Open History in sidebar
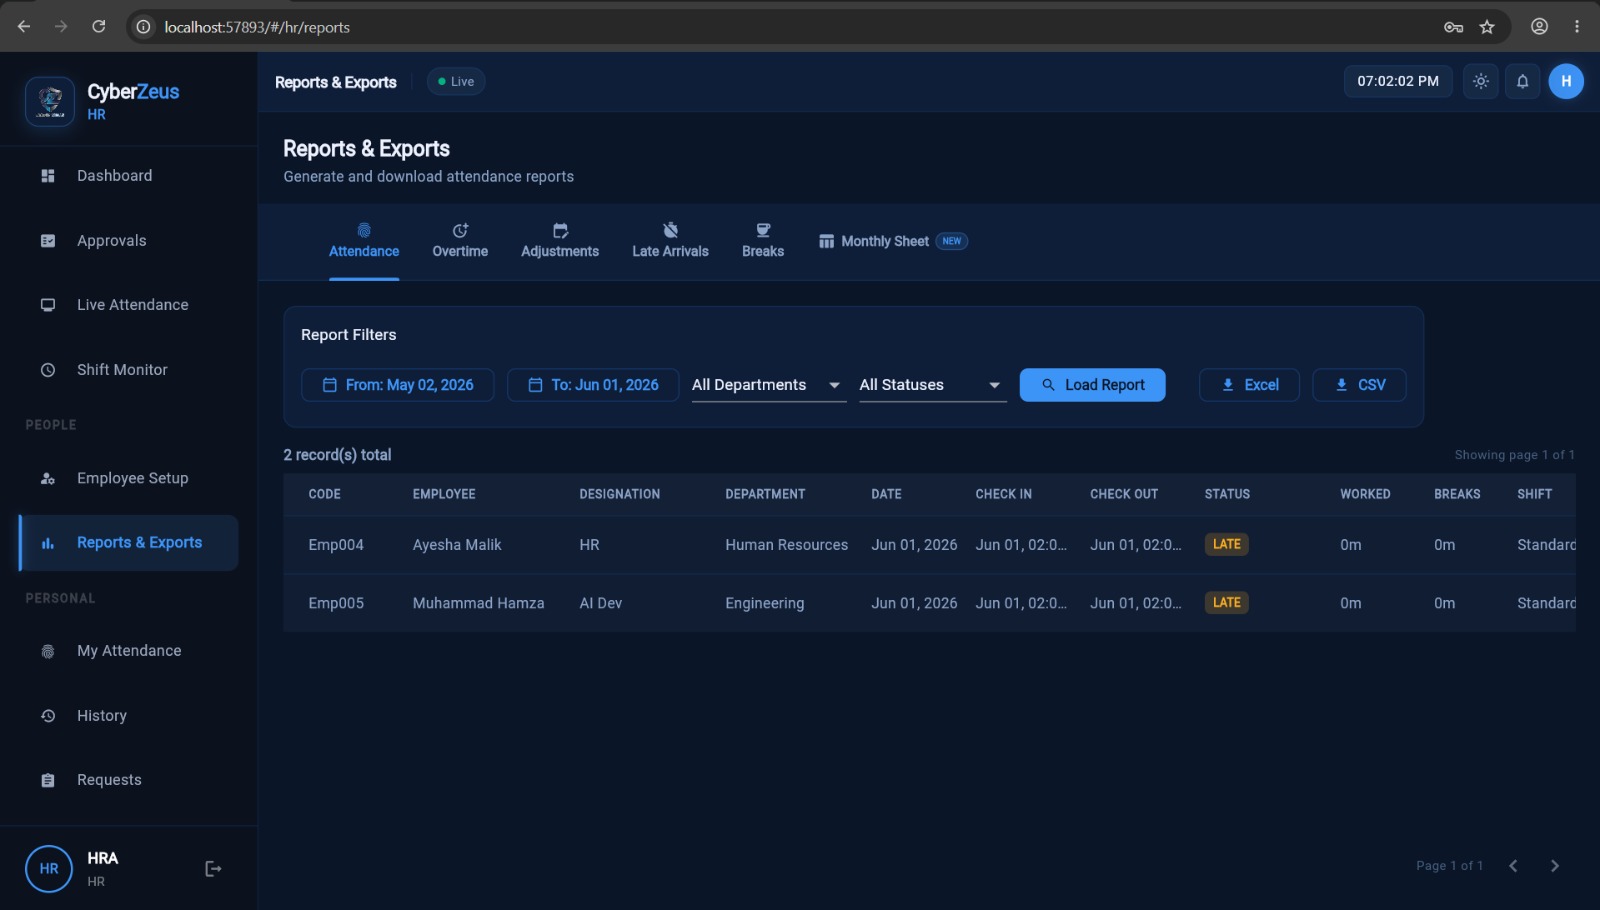1600x910 pixels. [128, 716]
